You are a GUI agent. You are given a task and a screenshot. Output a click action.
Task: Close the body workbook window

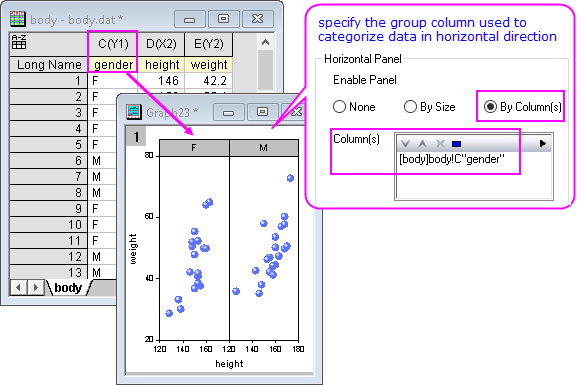(258, 19)
